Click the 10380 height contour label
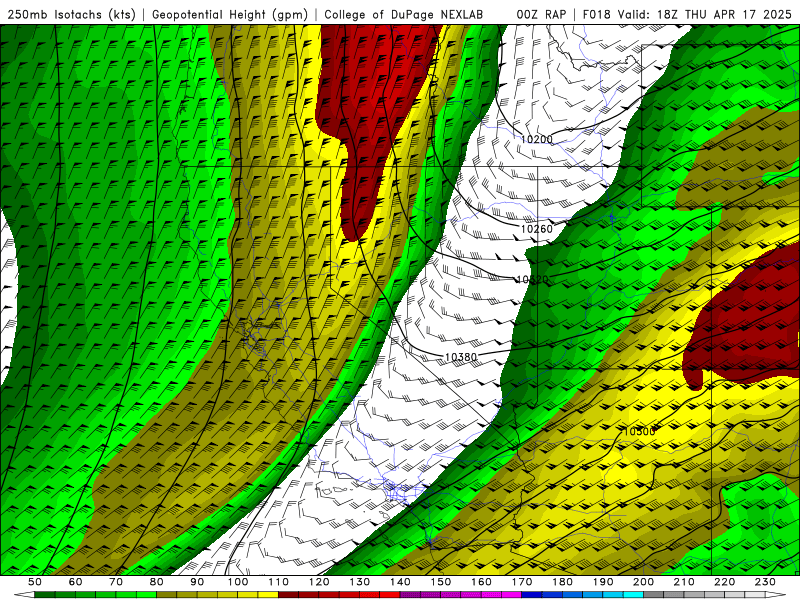This screenshot has height=600, width=800. 461,357
